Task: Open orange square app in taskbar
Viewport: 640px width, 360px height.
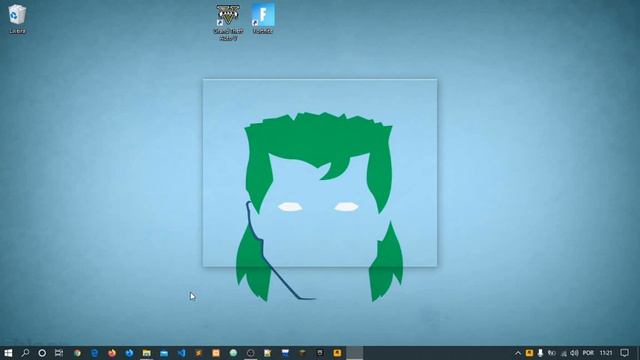Action: [216, 353]
